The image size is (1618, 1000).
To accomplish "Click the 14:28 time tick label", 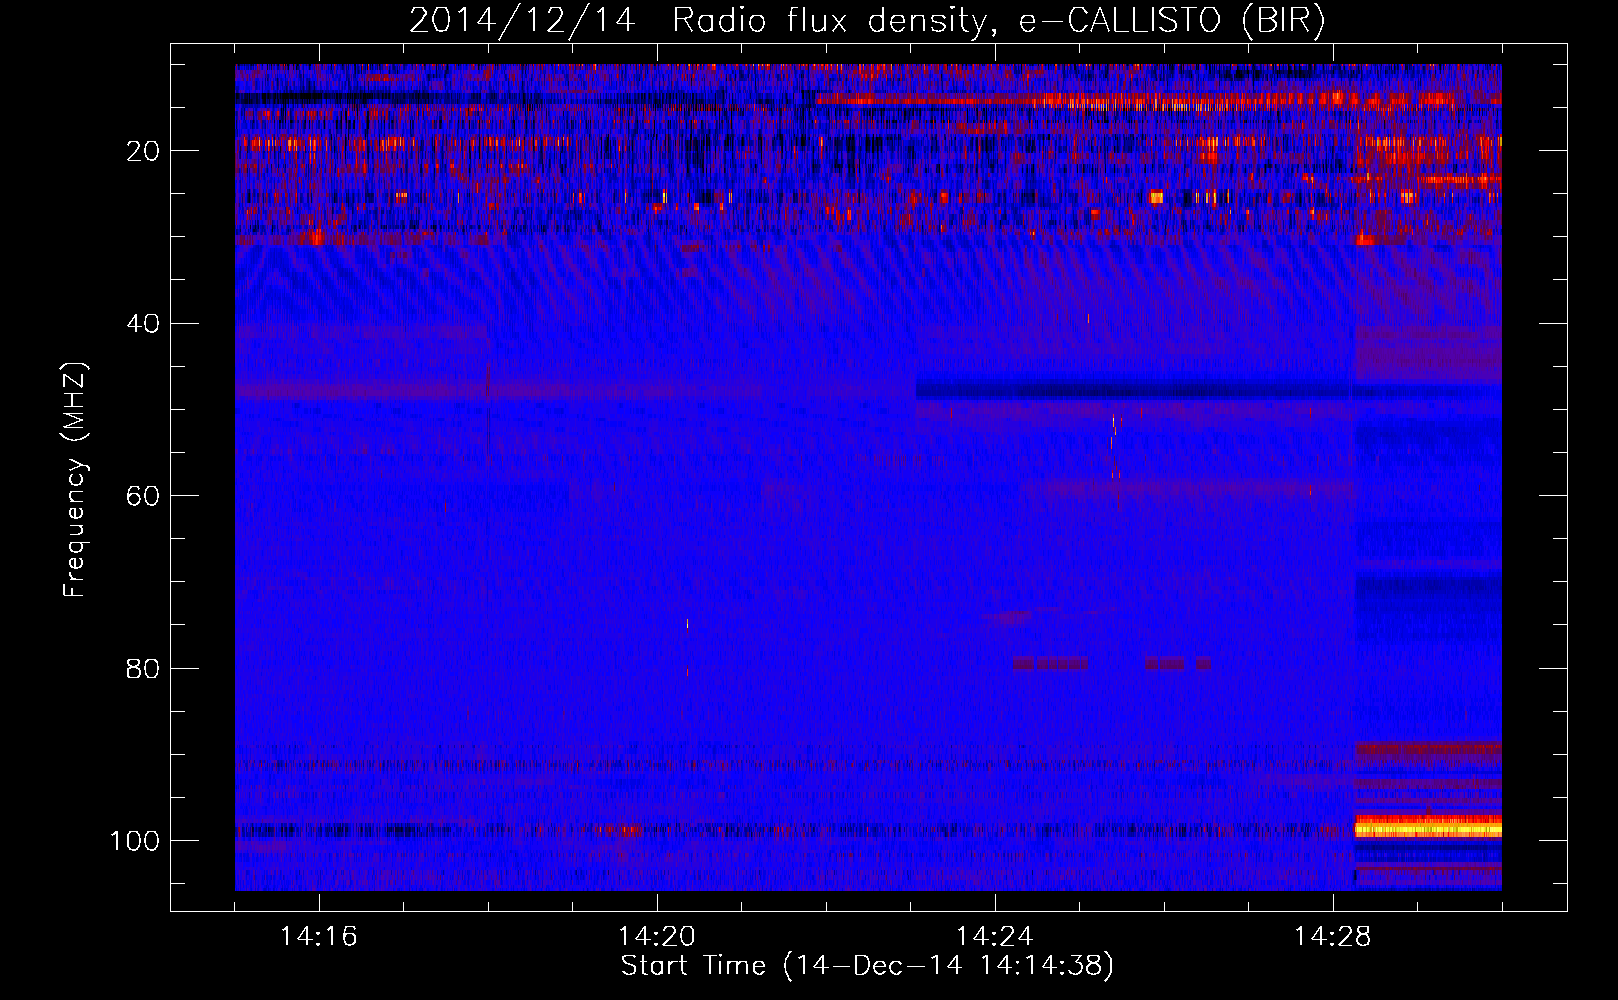I will coord(1333,937).
